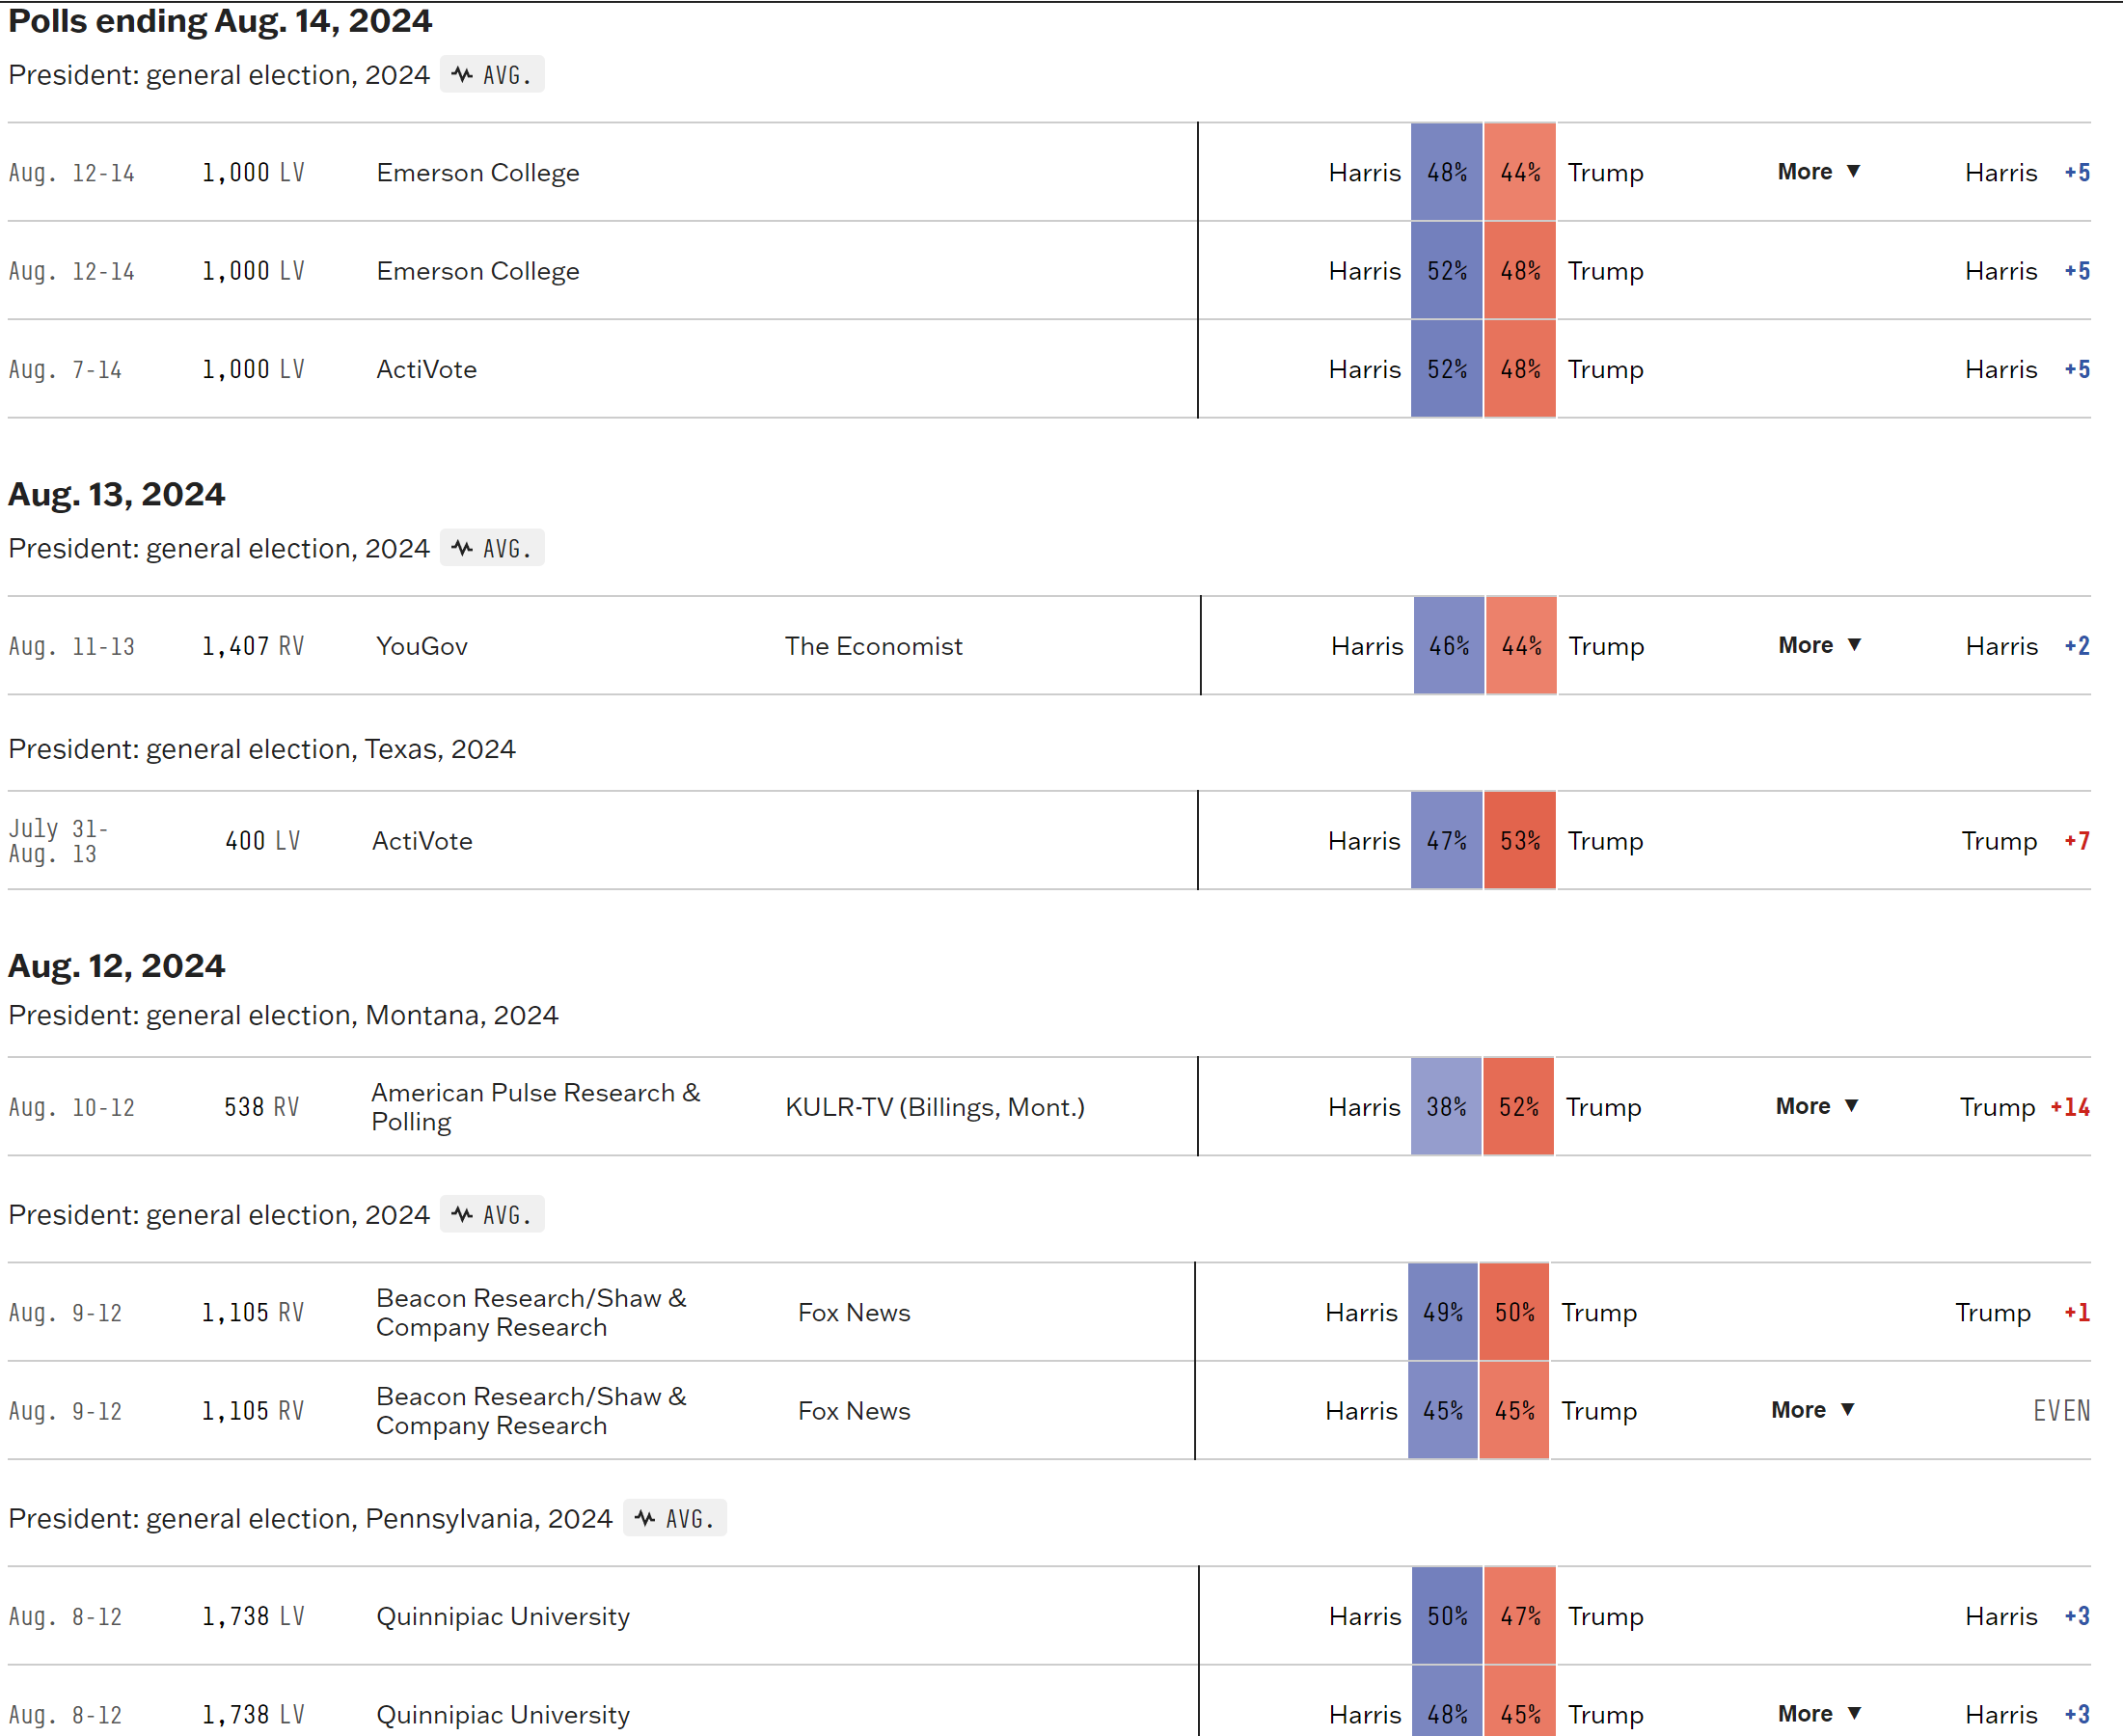This screenshot has width=2123, height=1736.
Task: Open AVG. badge under Polls ending Aug. 14
Action: pyautogui.click(x=492, y=75)
